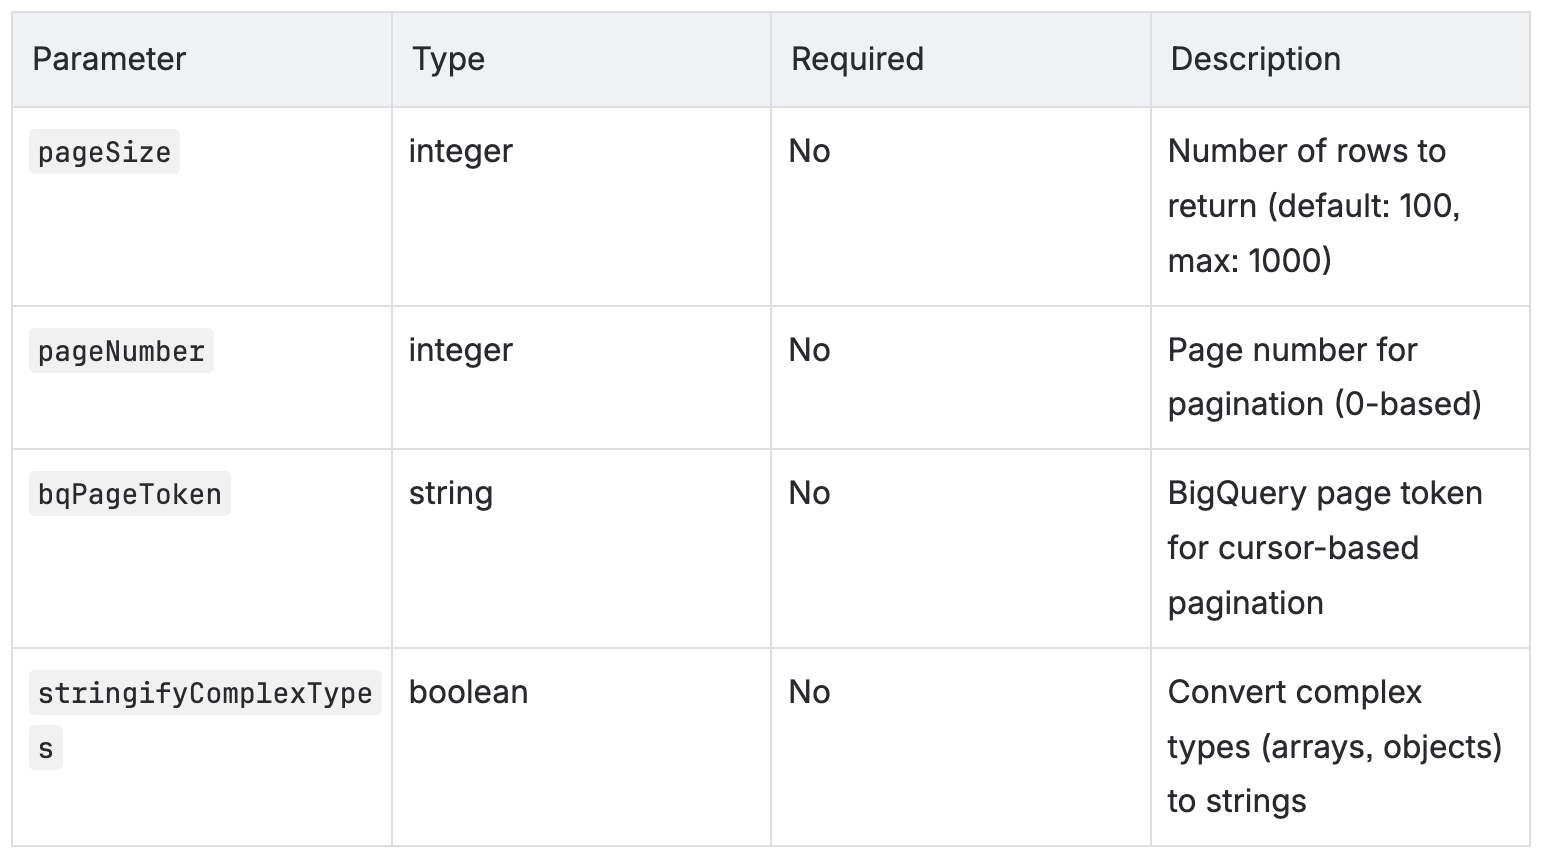The width and height of the screenshot is (1548, 860).
Task: Click the Type column header
Action: 449,59
